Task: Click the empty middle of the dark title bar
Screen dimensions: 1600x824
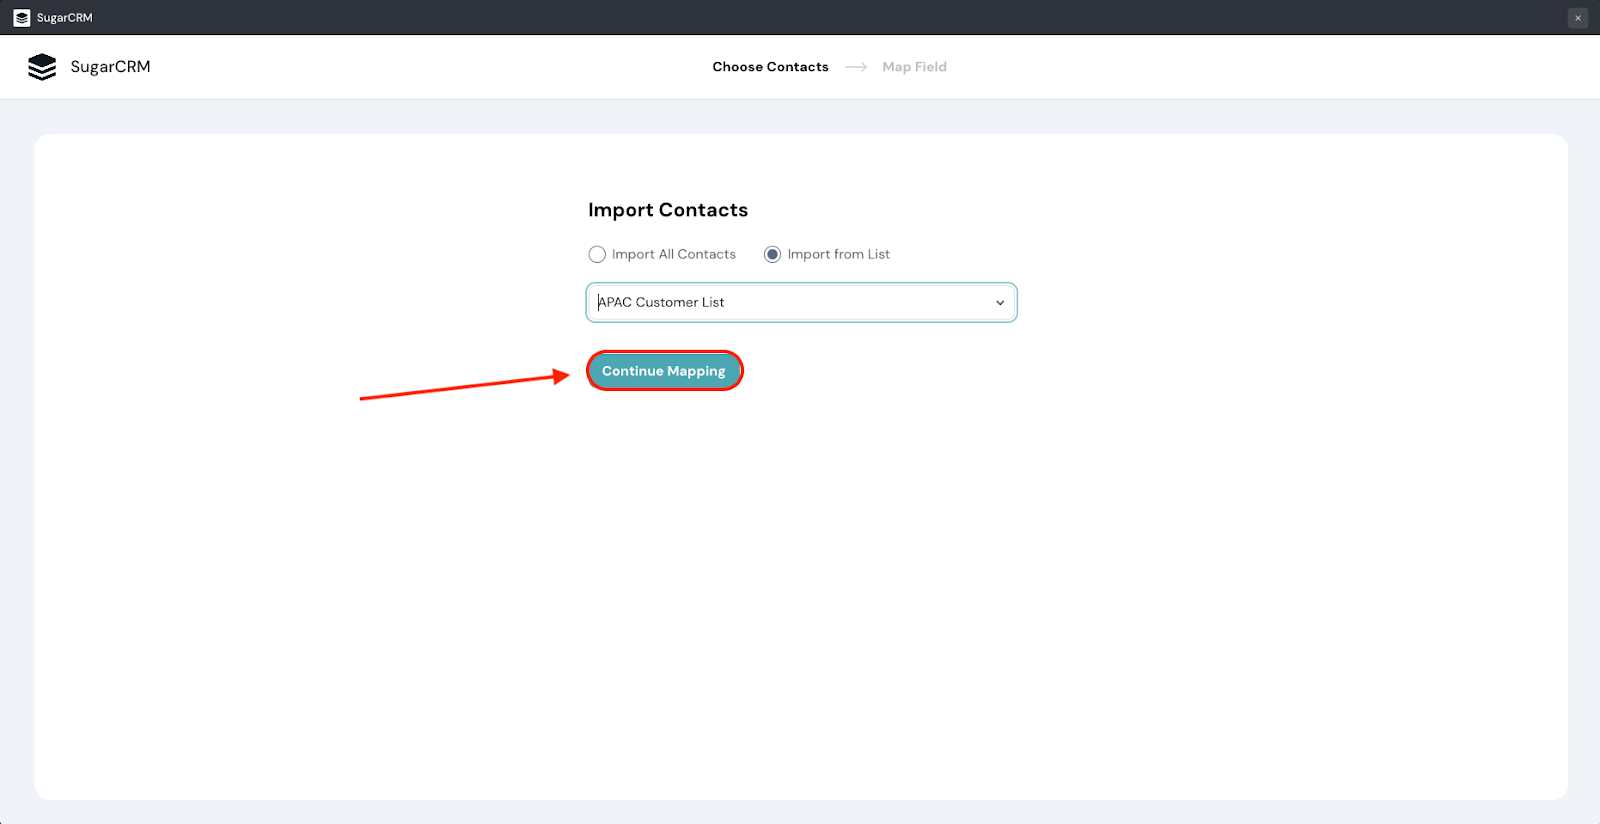Action: 800,18
